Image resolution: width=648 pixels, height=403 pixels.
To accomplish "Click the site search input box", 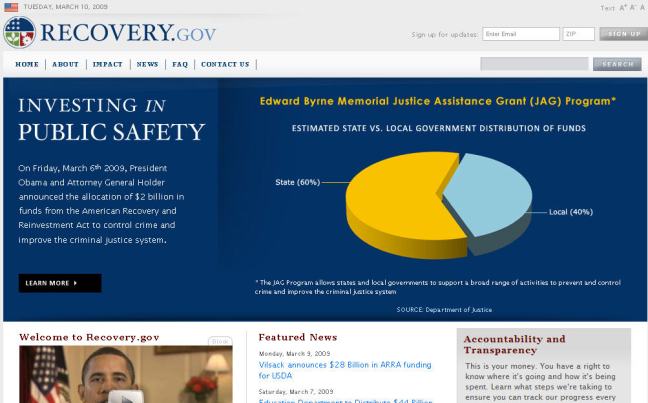I will (534, 64).
